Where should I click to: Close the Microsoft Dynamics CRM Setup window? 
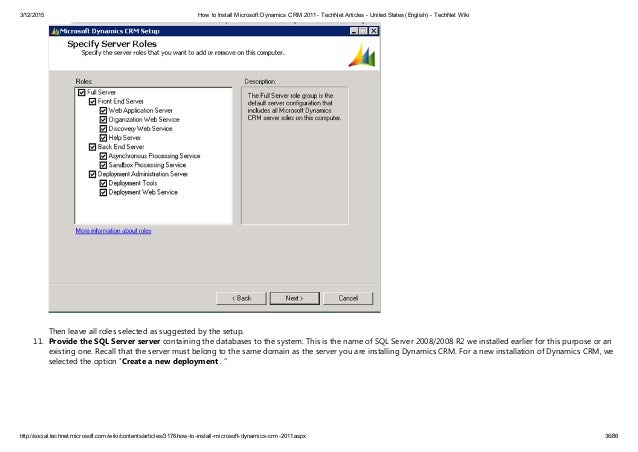374,31
